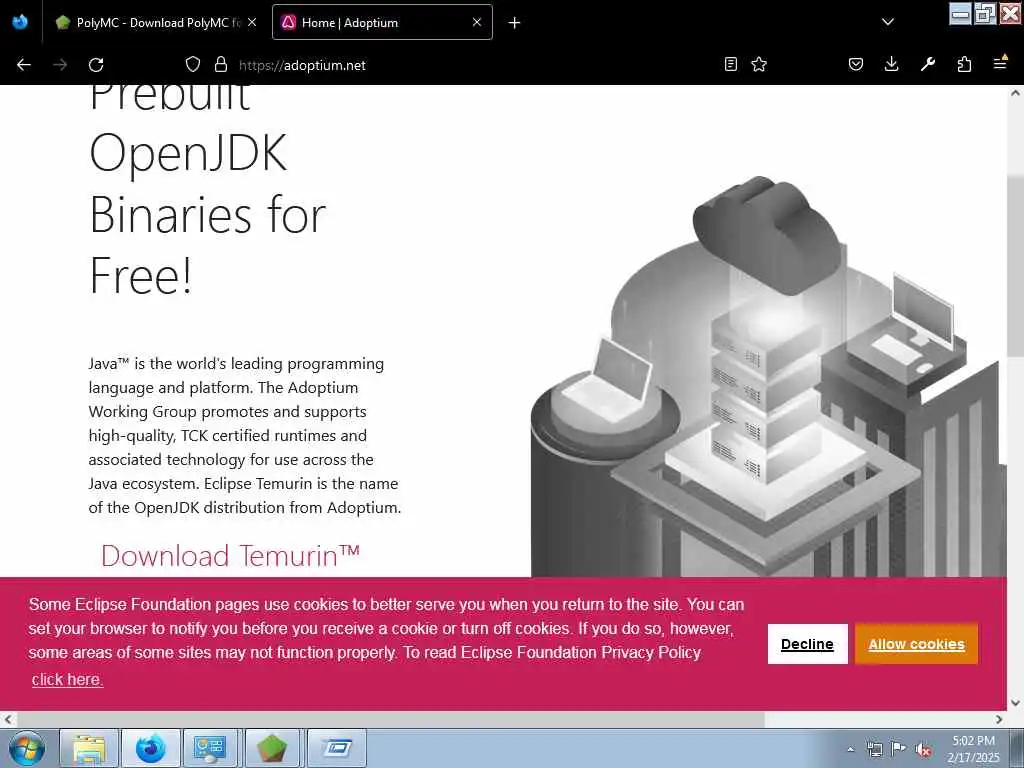Toggle reader view in the address bar
Image resolution: width=1024 pixels, height=768 pixels.
731,64
